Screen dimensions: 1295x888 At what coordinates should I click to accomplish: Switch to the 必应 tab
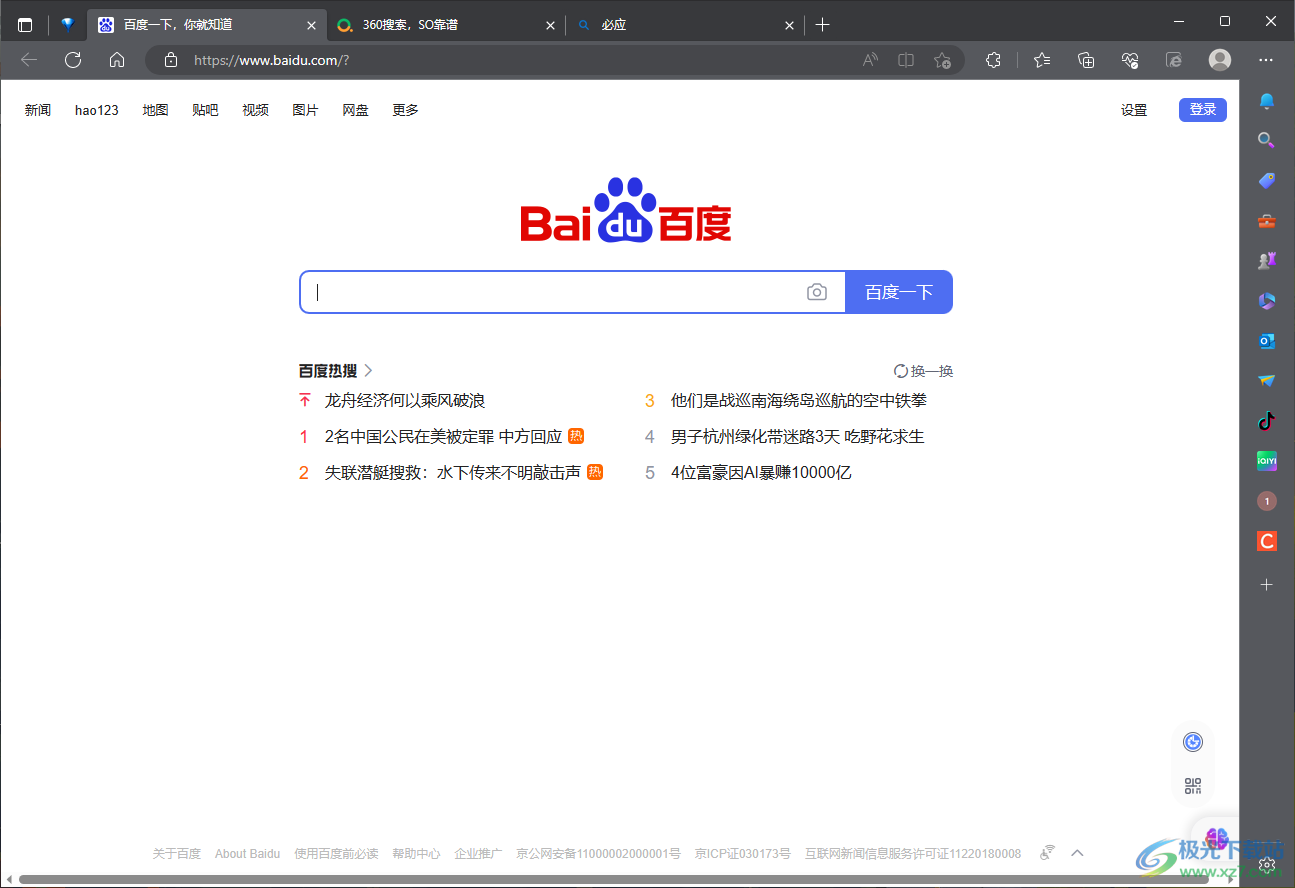[685, 25]
